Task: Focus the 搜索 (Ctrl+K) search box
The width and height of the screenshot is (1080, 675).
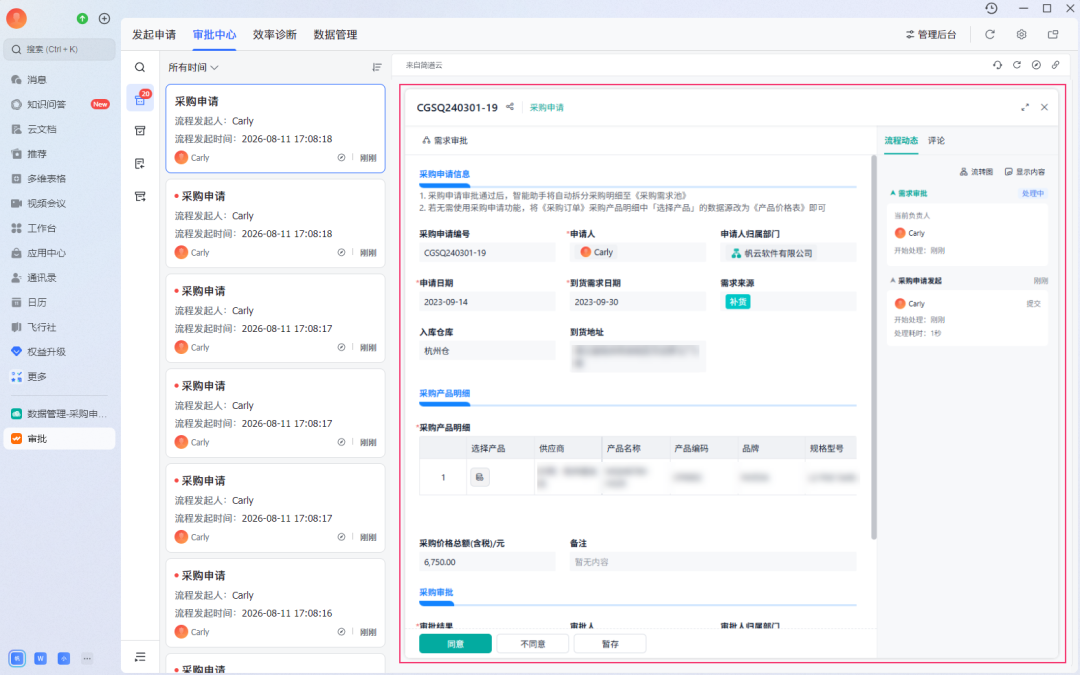Action: pyautogui.click(x=59, y=50)
